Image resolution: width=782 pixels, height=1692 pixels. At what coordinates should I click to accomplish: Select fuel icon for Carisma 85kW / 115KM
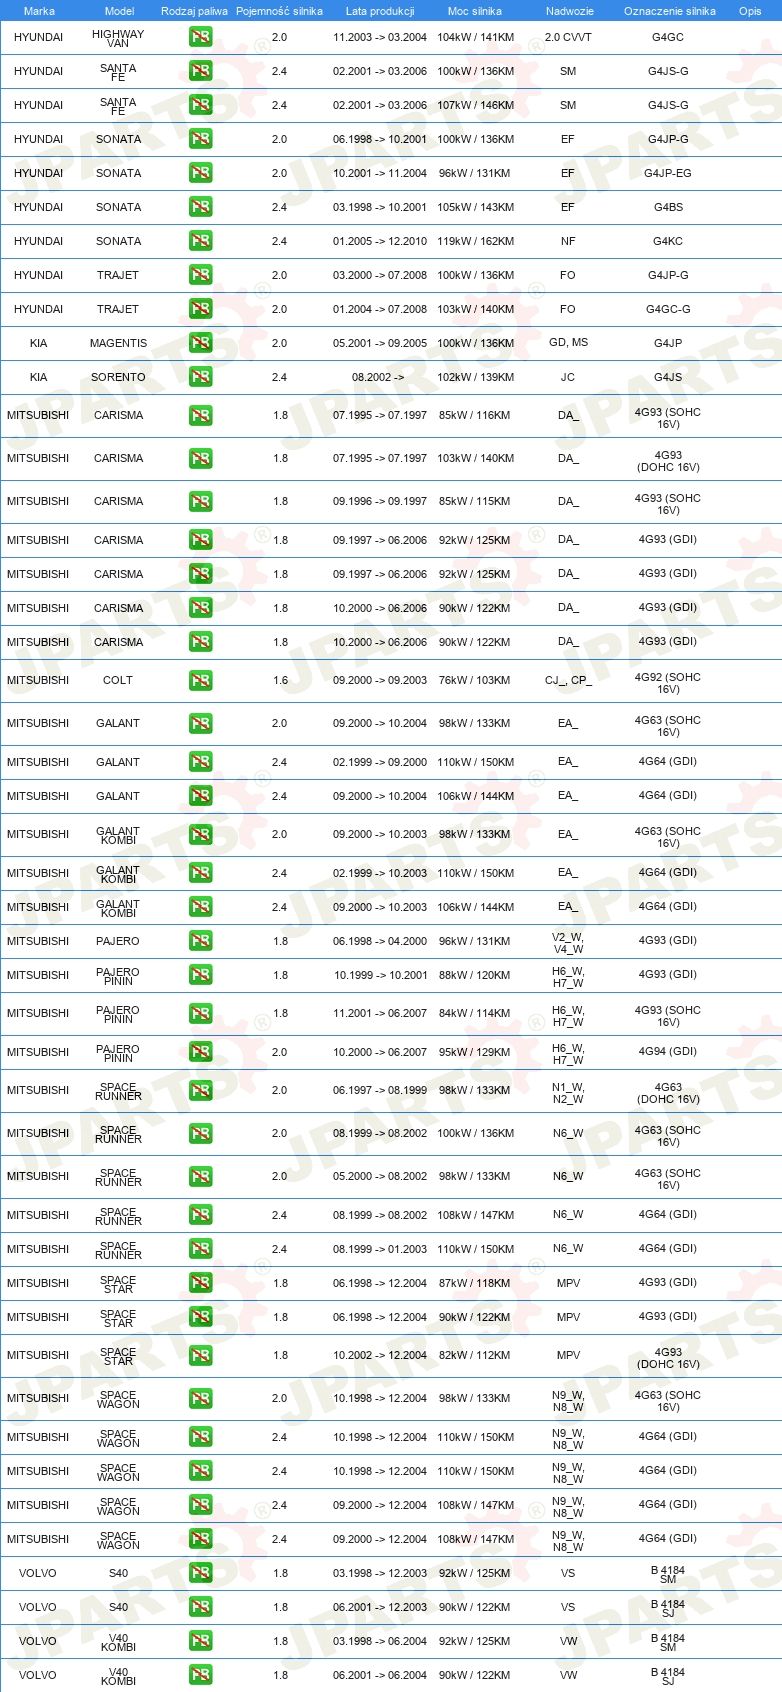click(200, 501)
